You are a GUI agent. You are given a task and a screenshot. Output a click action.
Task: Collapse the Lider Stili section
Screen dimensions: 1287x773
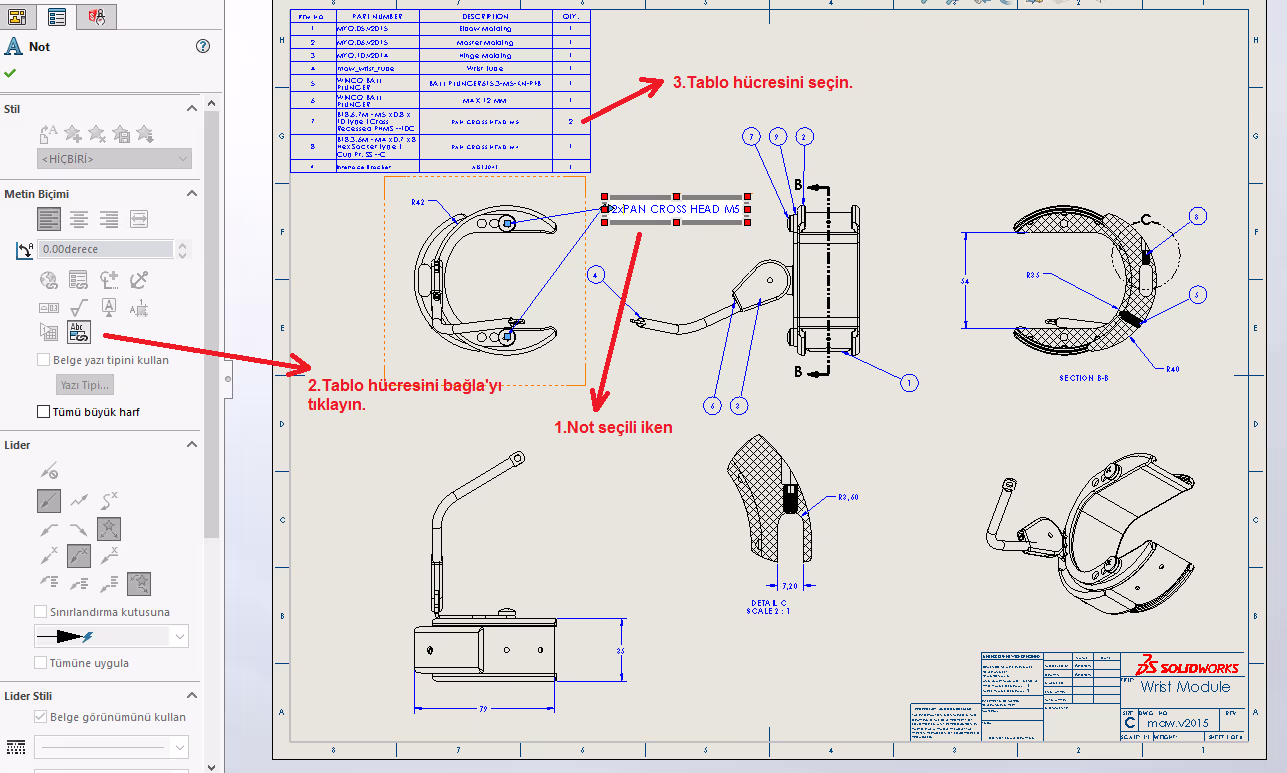click(192, 696)
